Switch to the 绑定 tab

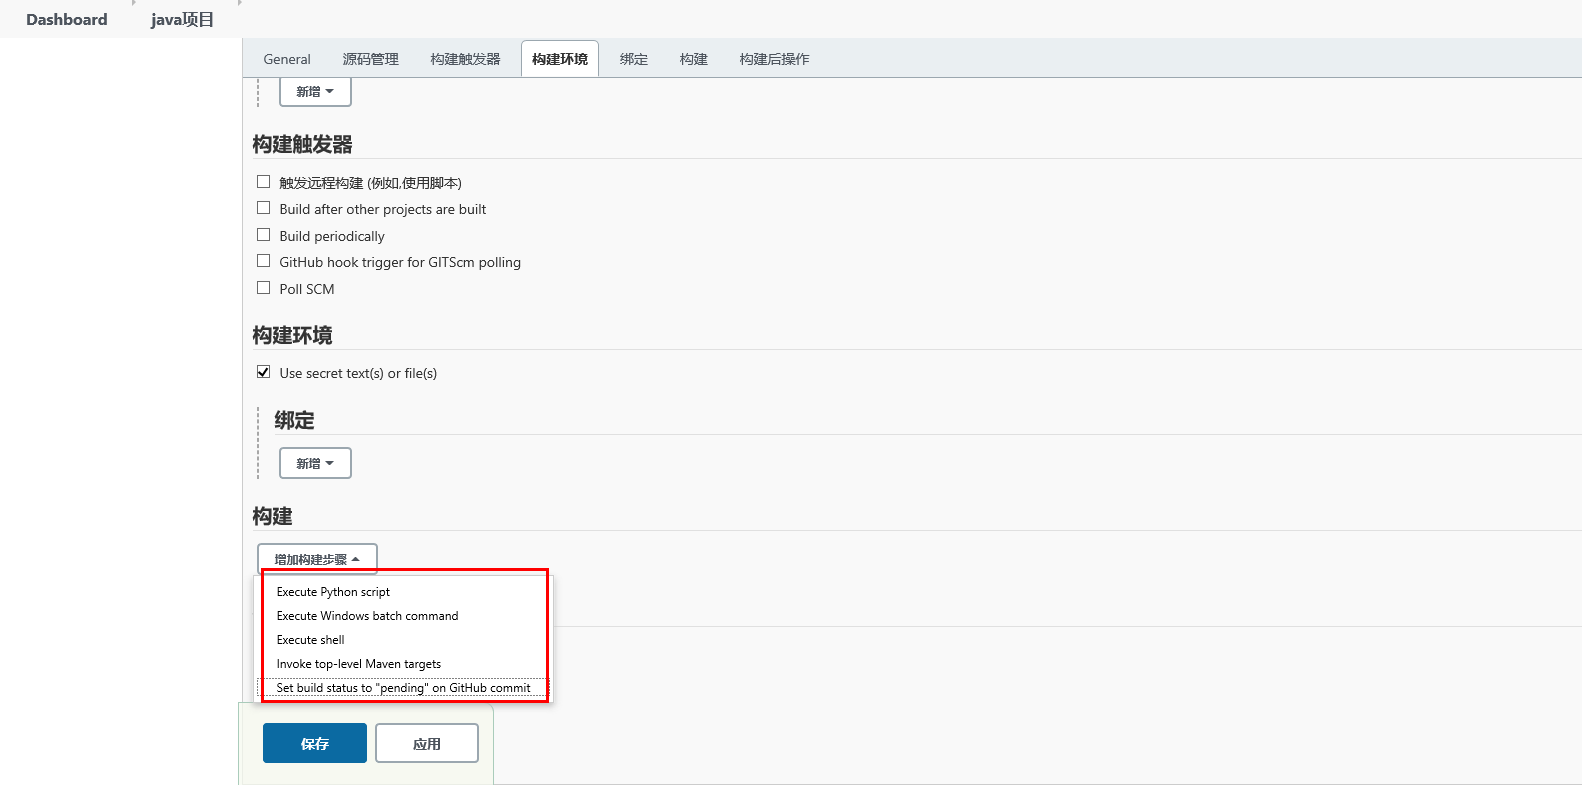(x=634, y=59)
